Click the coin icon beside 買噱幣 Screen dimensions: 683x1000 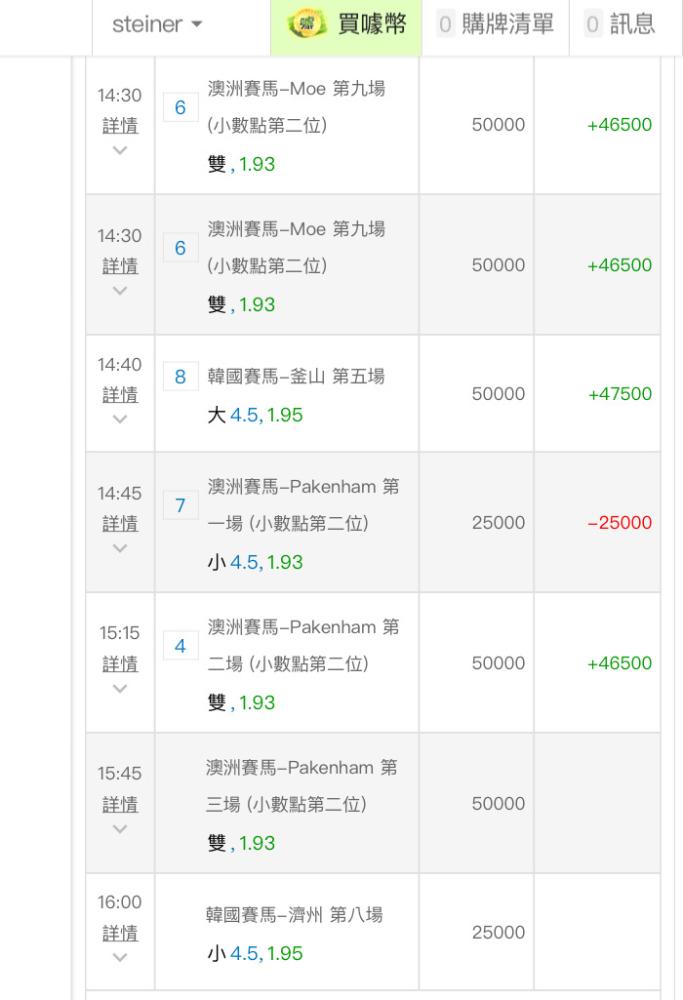tap(303, 25)
